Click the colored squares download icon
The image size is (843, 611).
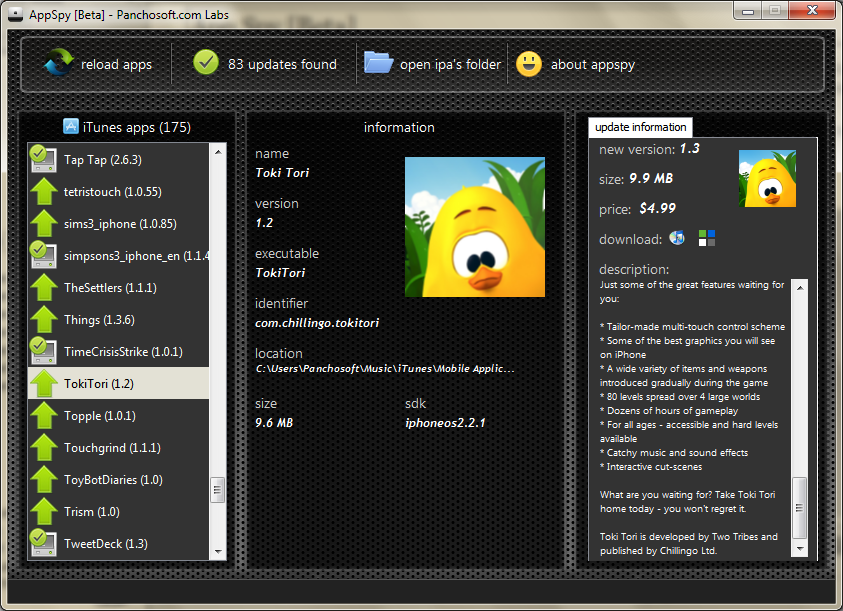(706, 238)
